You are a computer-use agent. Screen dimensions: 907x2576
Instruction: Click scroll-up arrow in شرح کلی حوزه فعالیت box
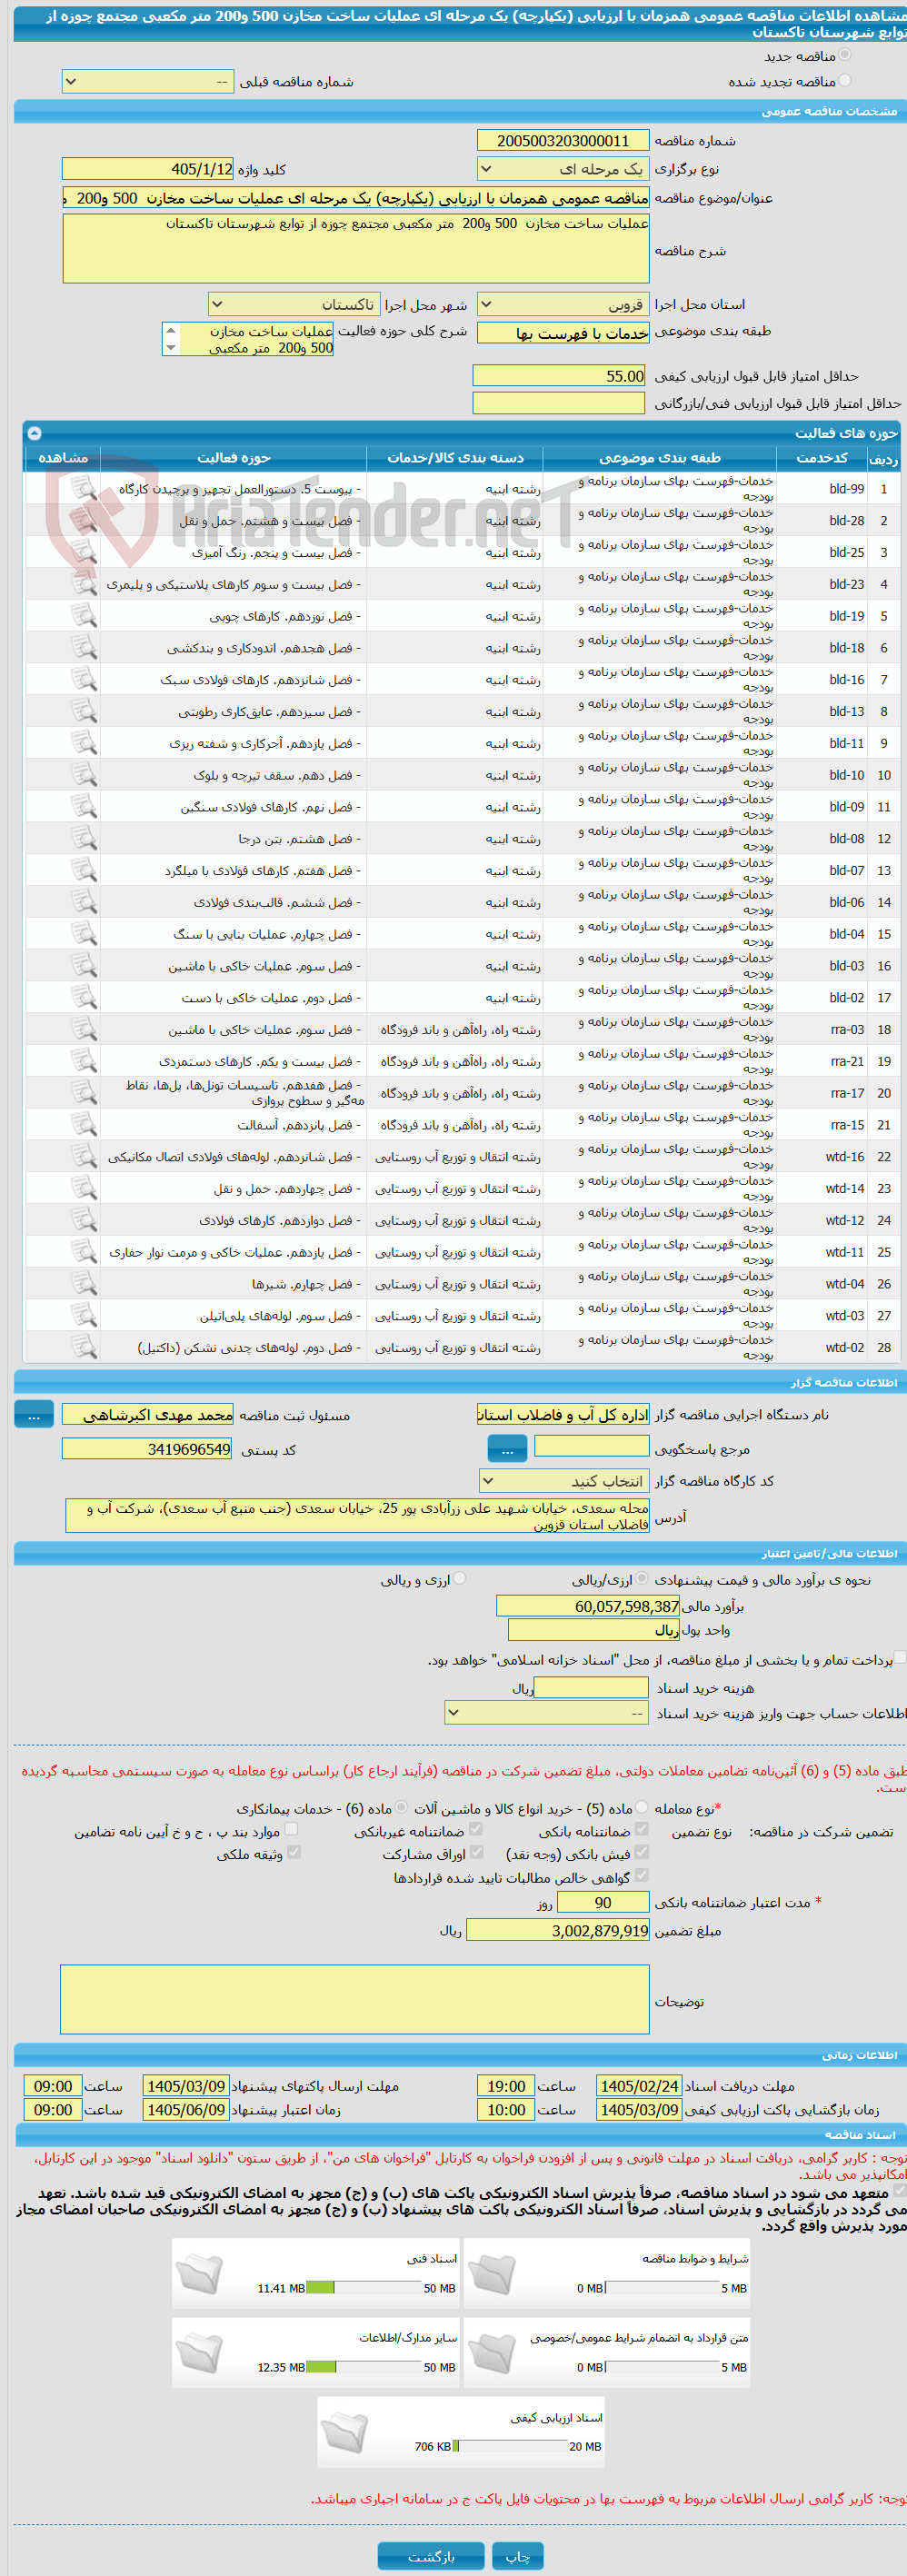171,330
